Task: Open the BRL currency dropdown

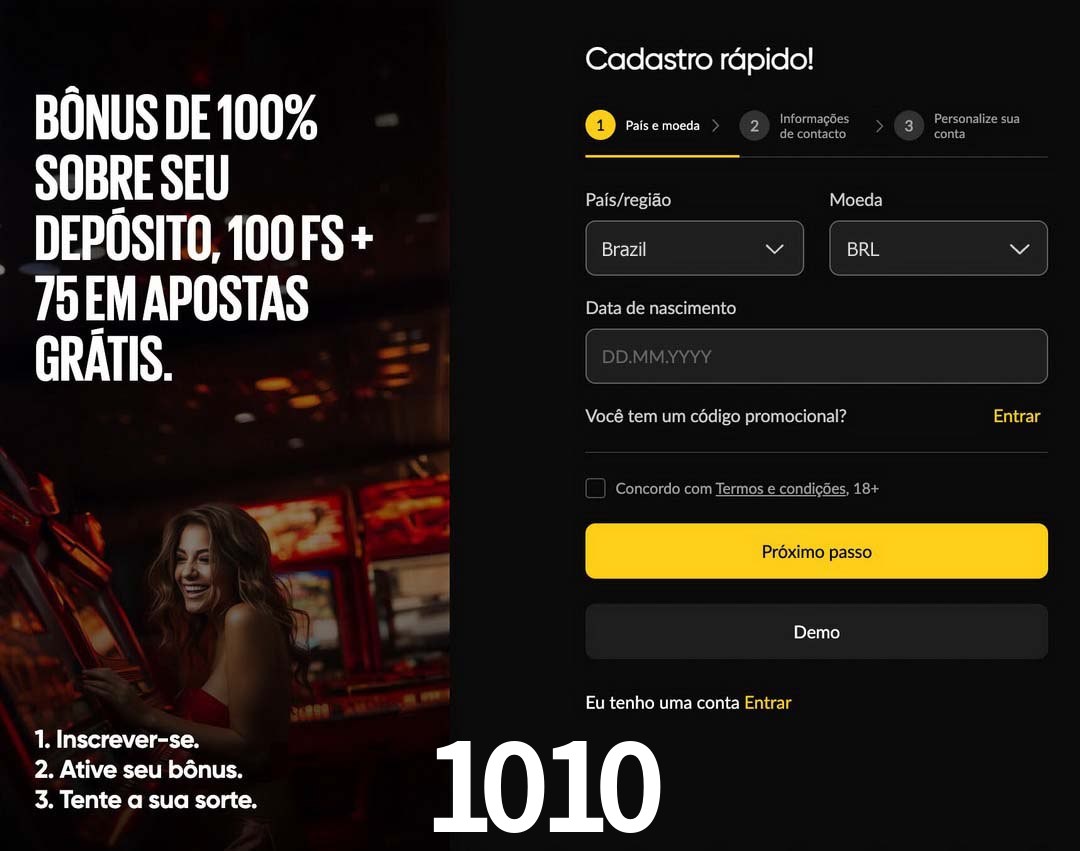Action: pos(938,249)
